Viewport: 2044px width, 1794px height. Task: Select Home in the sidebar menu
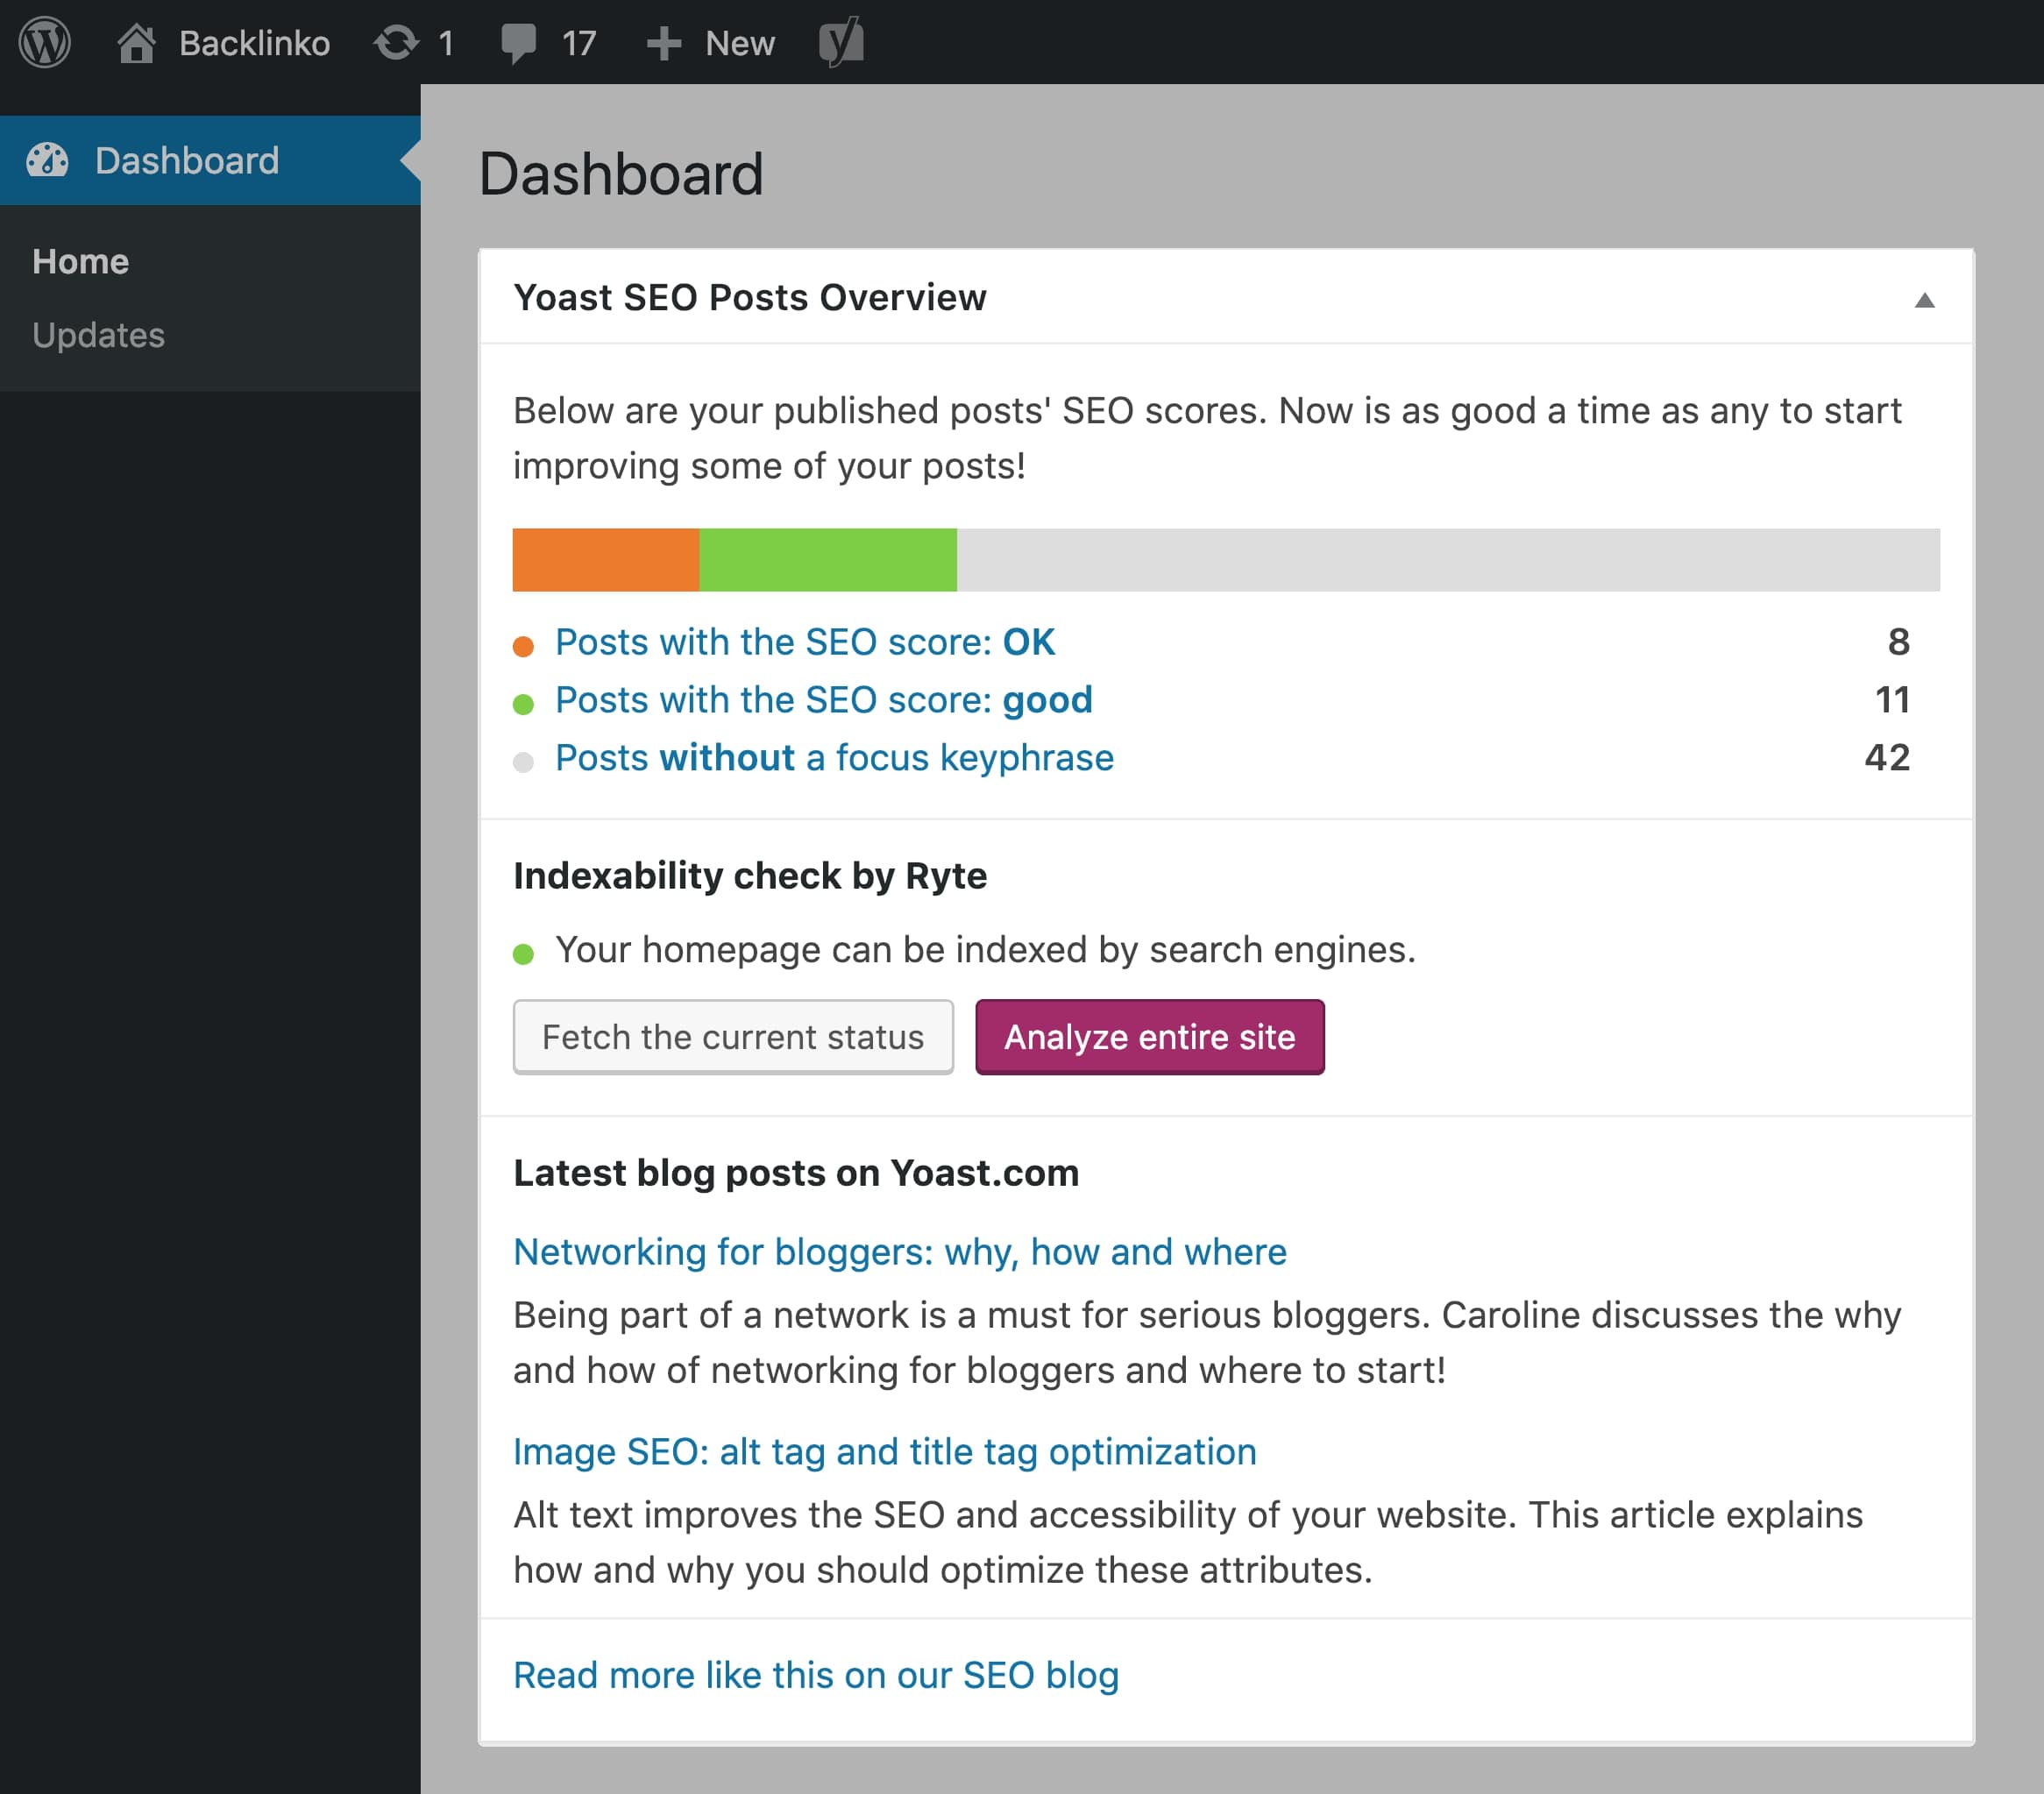(x=80, y=260)
